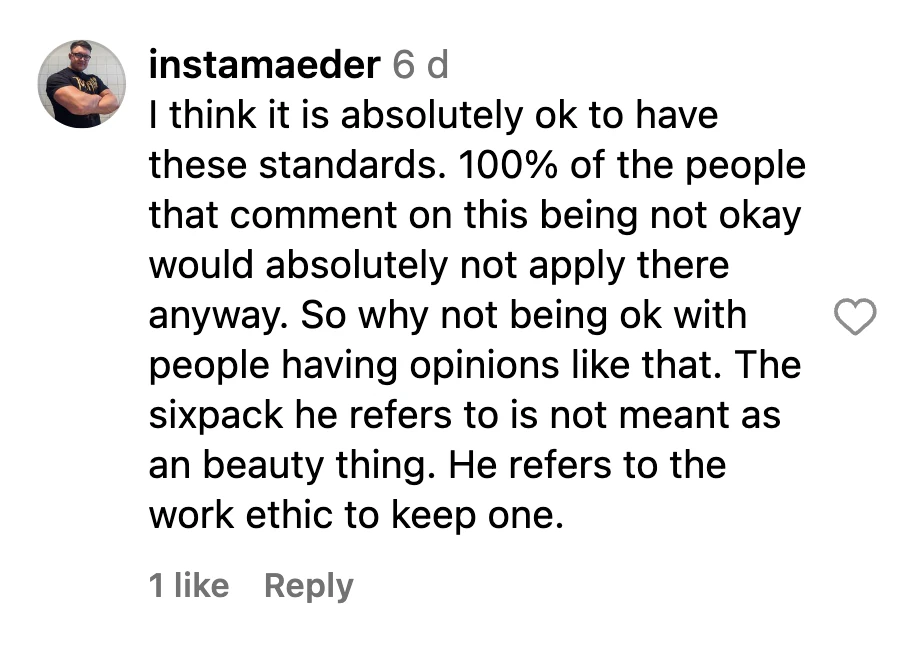This screenshot has height=660, width=918.
Task: Click the word 'sixpack' in the comment
Action: point(217,416)
